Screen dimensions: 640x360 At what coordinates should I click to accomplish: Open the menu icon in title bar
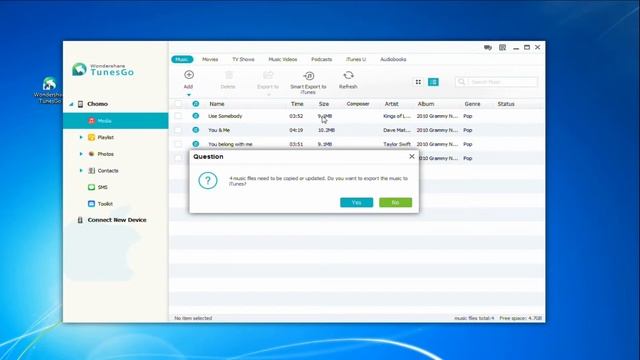pos(502,47)
